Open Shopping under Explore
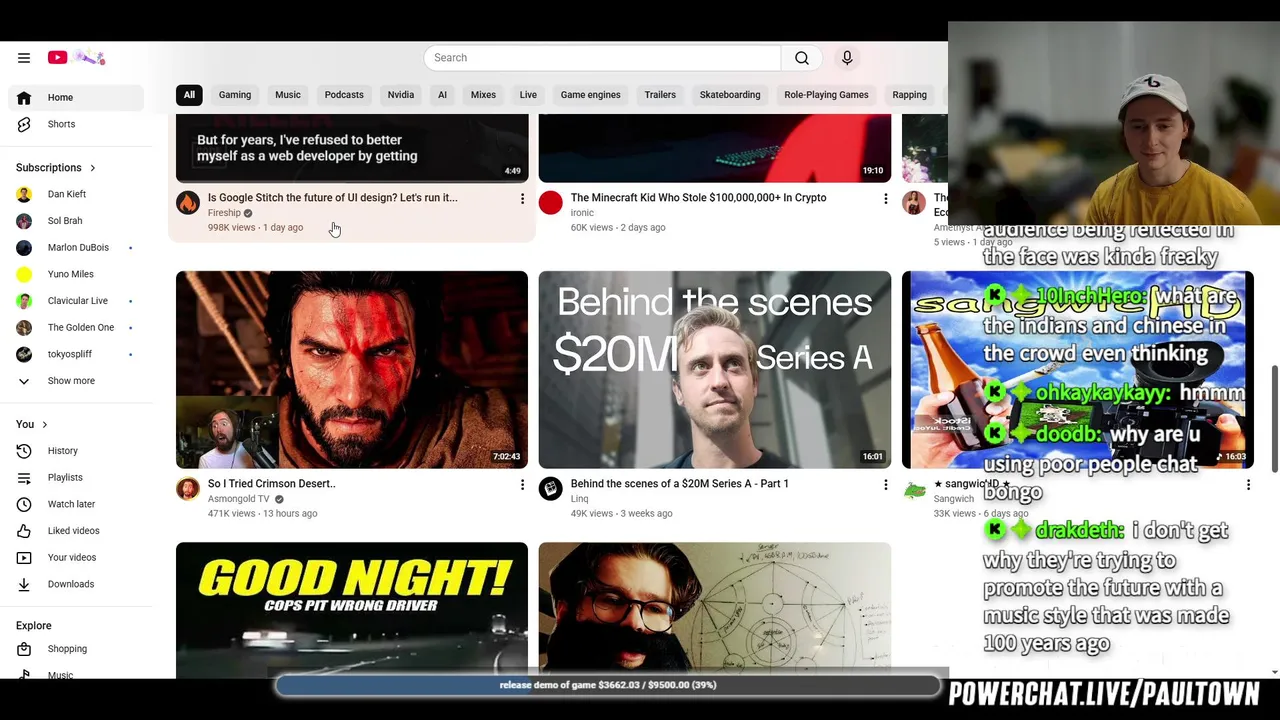 click(76, 649)
